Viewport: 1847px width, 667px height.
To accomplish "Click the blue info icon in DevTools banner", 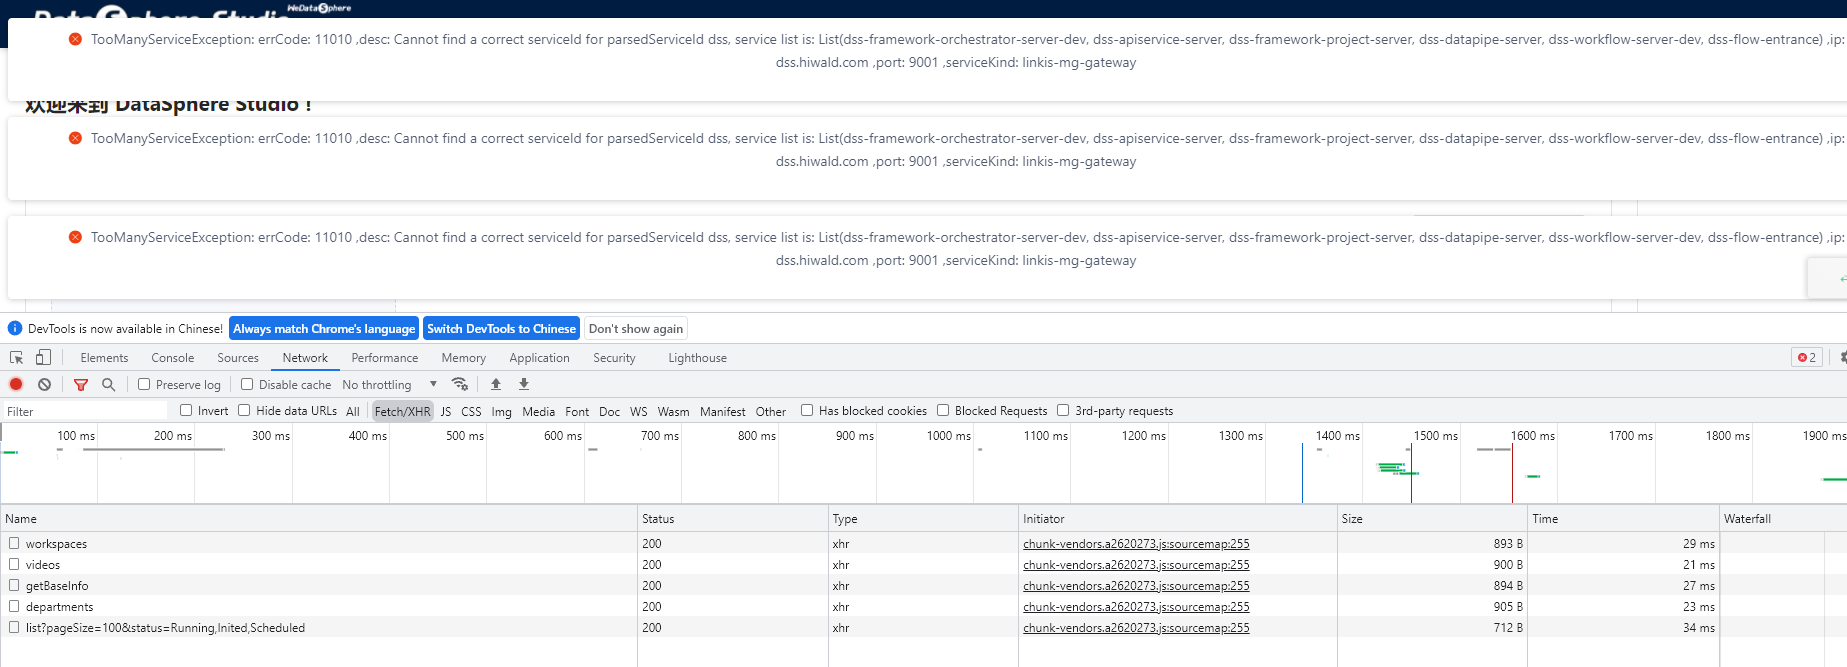I will click(15, 328).
